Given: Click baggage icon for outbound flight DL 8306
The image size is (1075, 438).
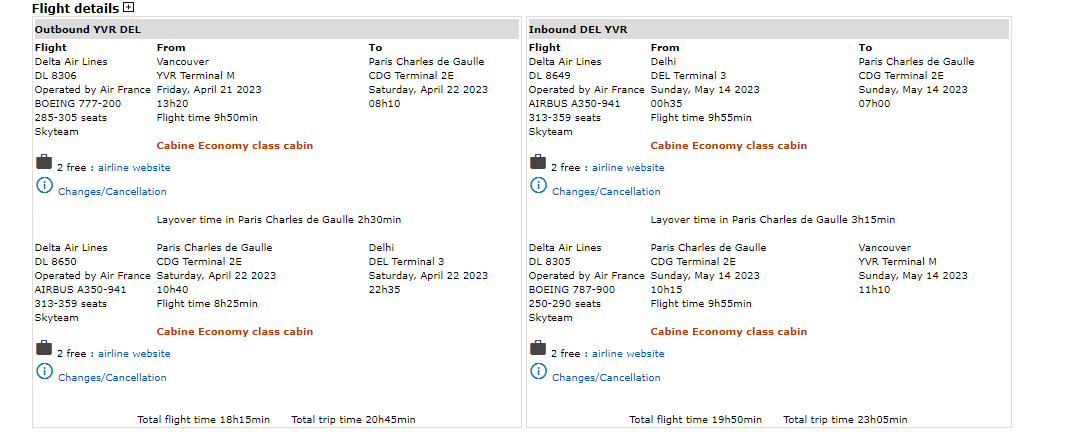Looking at the screenshot, I should [44, 162].
